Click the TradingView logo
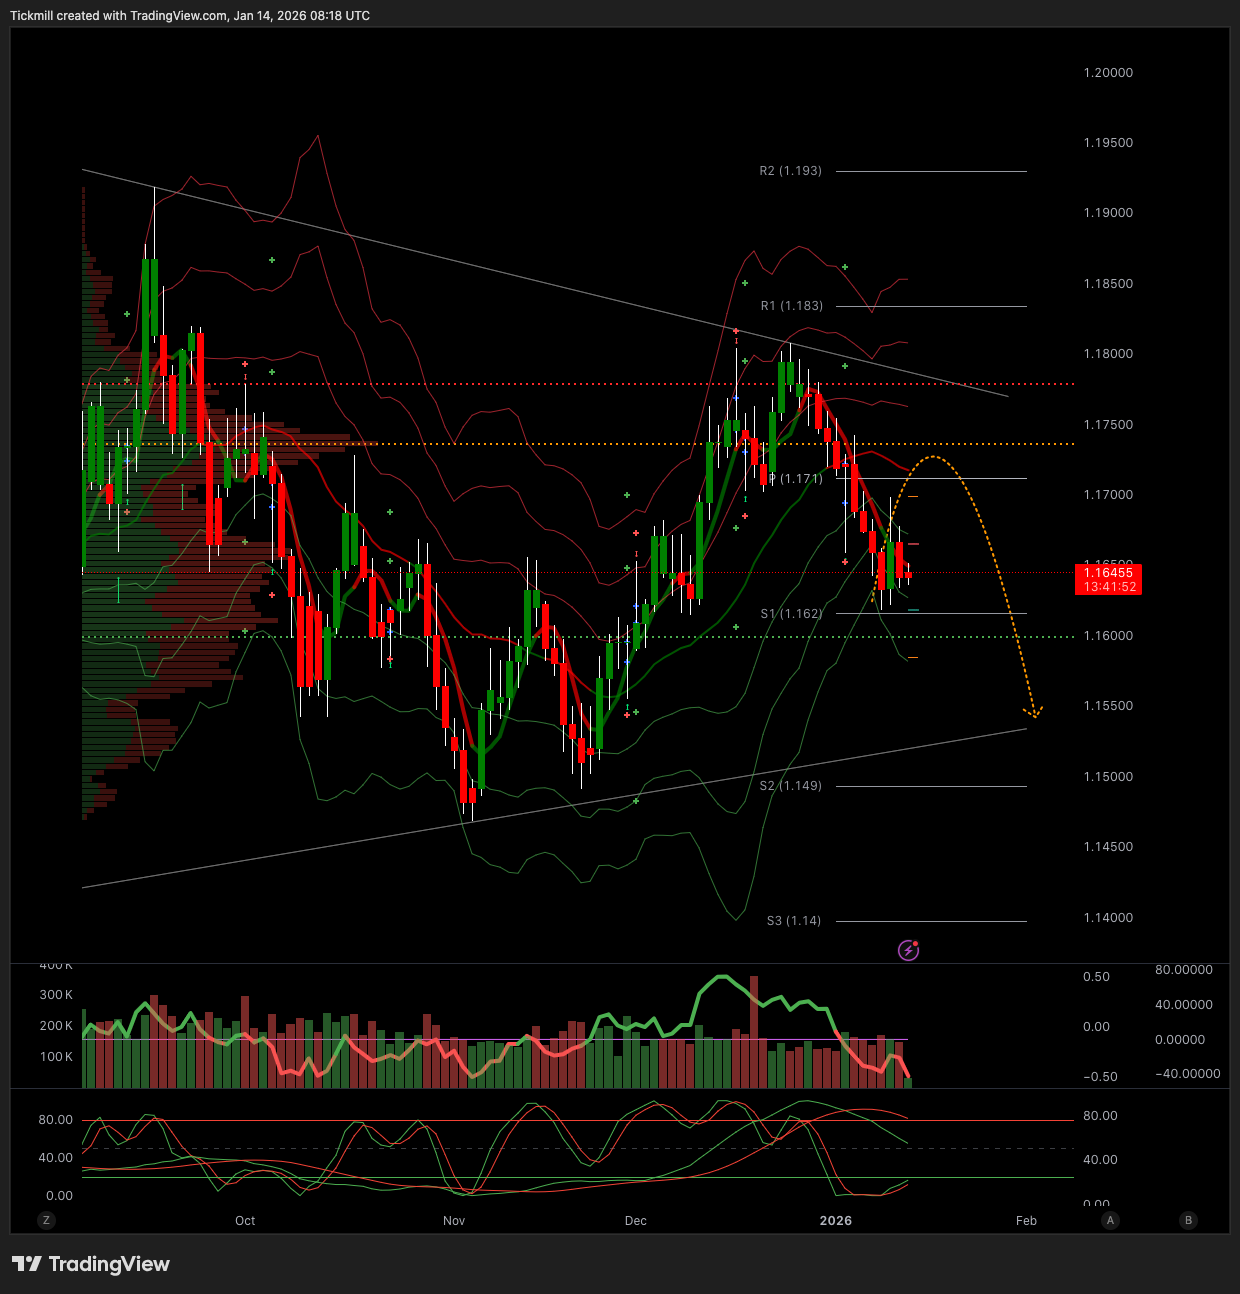Viewport: 1240px width, 1294px height. [x=91, y=1264]
